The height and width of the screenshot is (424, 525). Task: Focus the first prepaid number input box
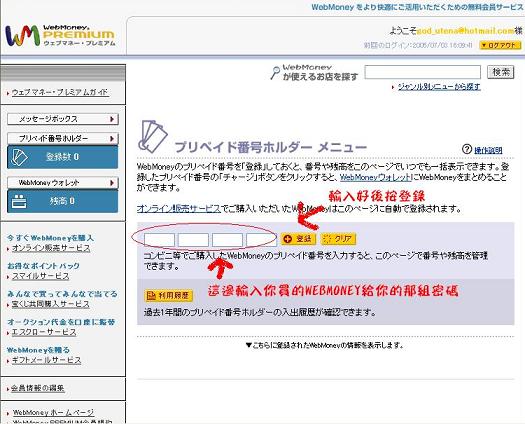click(159, 240)
